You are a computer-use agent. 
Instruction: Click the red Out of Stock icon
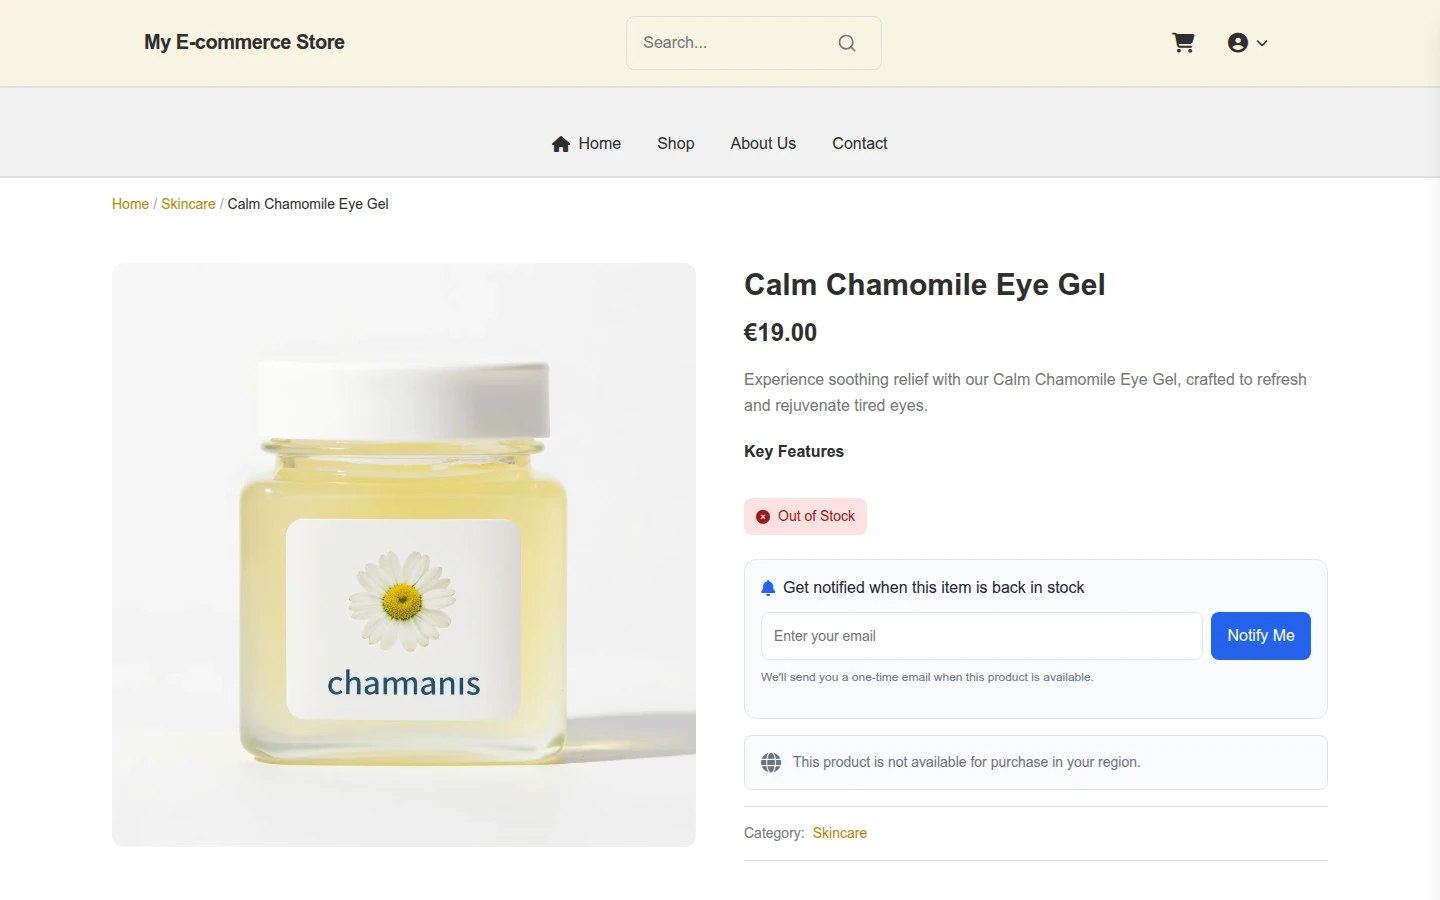pyautogui.click(x=763, y=517)
